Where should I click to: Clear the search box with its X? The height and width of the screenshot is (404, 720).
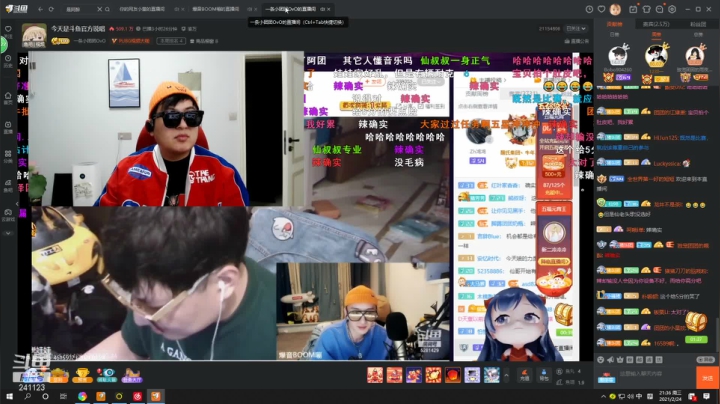100,9
